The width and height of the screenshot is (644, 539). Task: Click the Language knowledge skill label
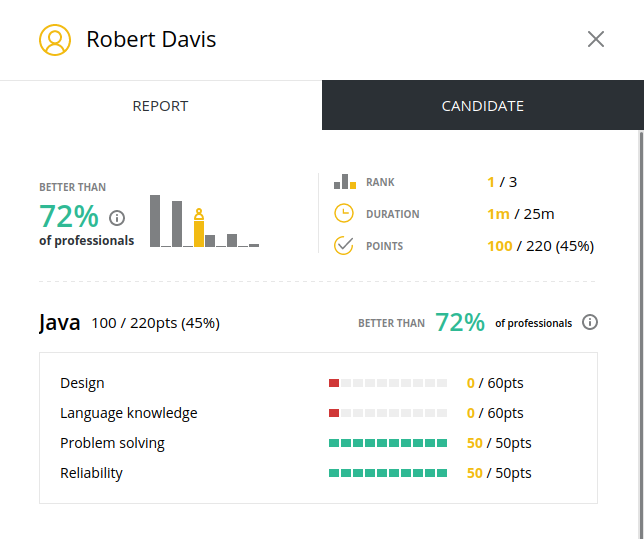(x=129, y=413)
